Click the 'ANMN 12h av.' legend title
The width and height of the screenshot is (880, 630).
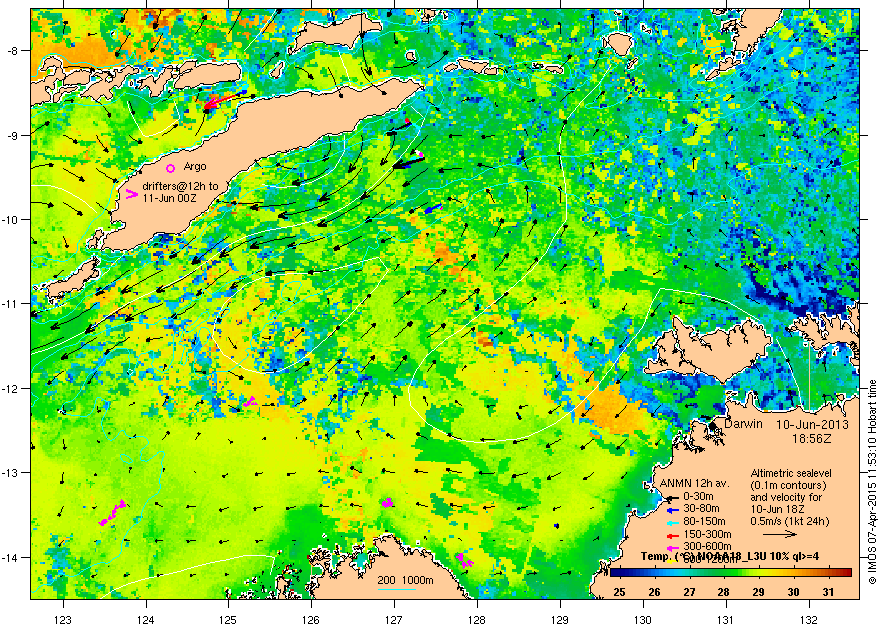click(x=694, y=484)
